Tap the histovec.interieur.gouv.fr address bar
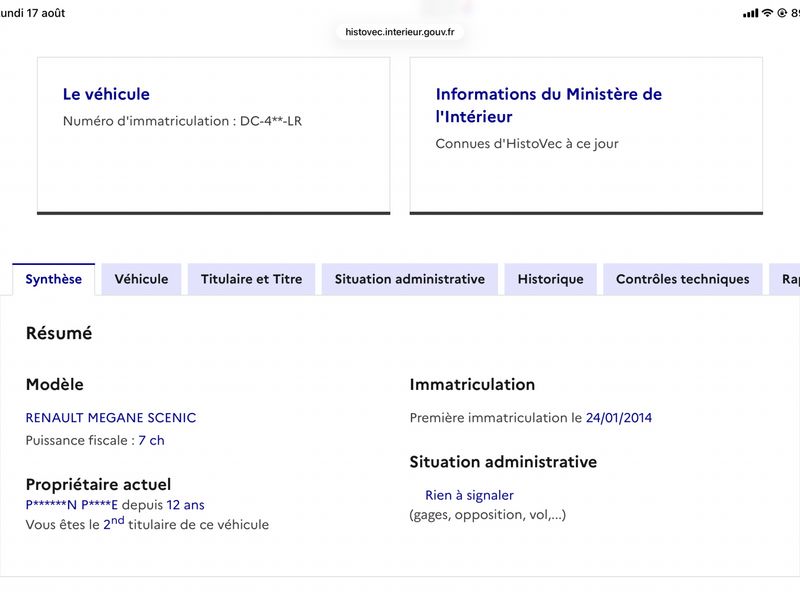 (399, 32)
